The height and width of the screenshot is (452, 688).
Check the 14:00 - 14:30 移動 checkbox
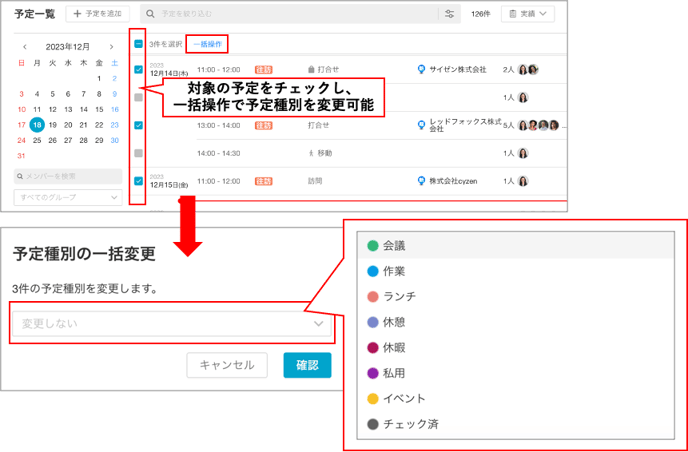pos(138,153)
